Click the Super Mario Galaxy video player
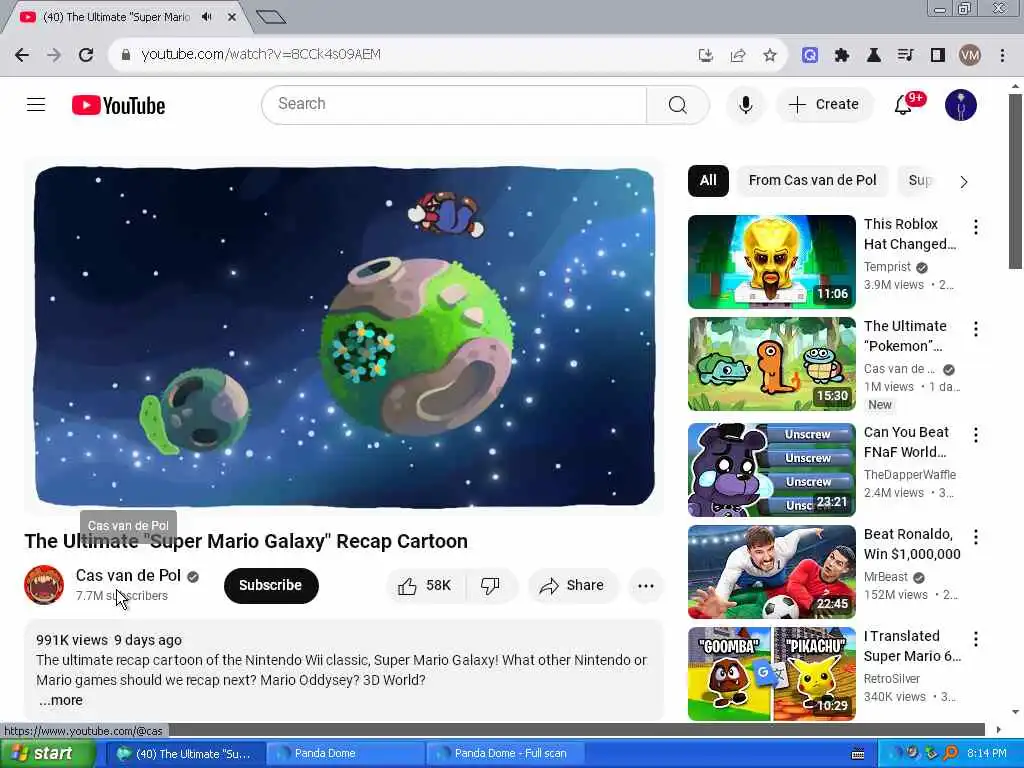 344,337
